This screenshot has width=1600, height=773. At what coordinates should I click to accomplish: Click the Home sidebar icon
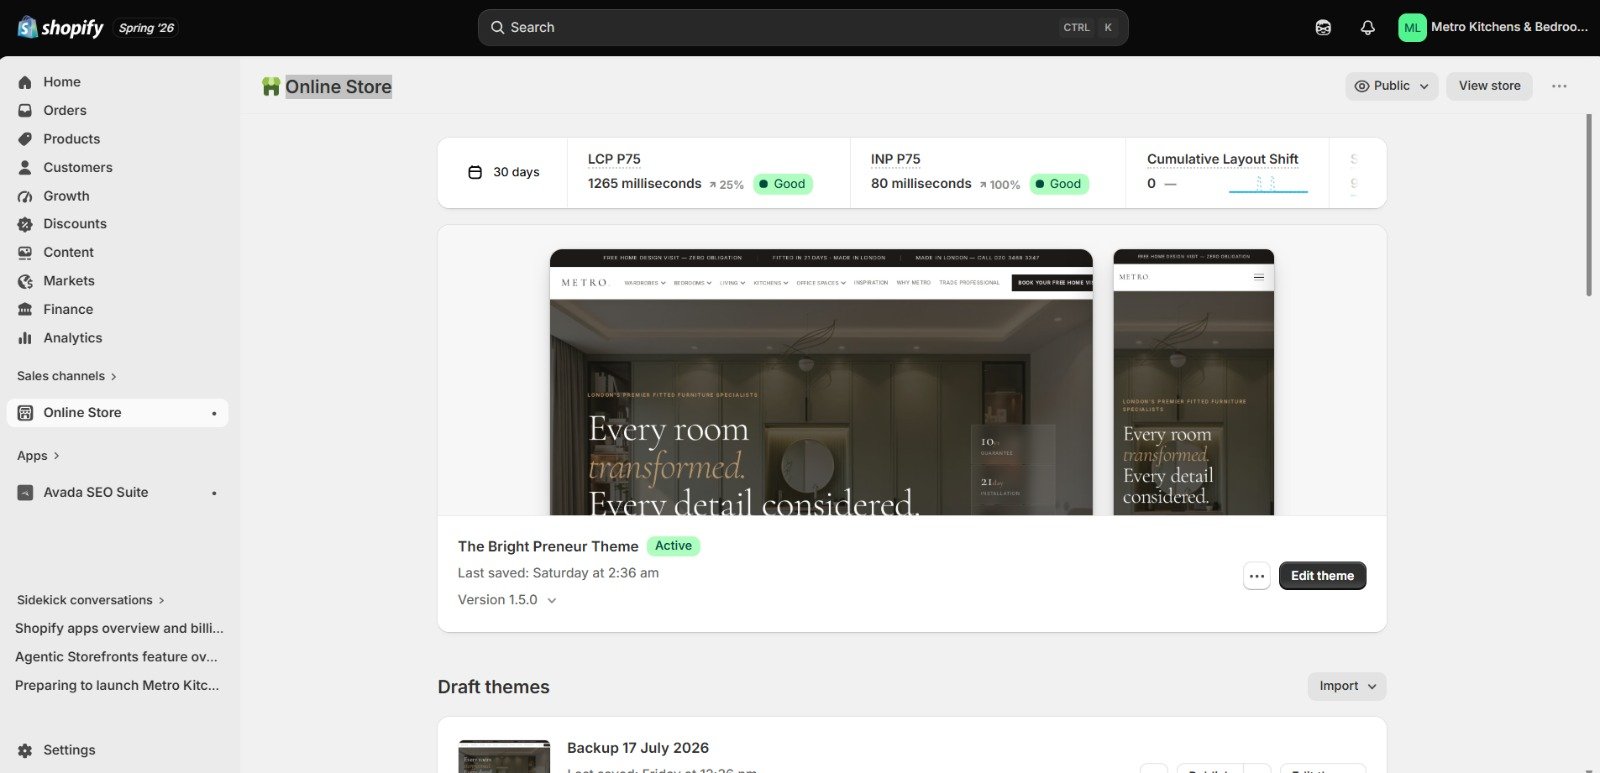coord(25,82)
